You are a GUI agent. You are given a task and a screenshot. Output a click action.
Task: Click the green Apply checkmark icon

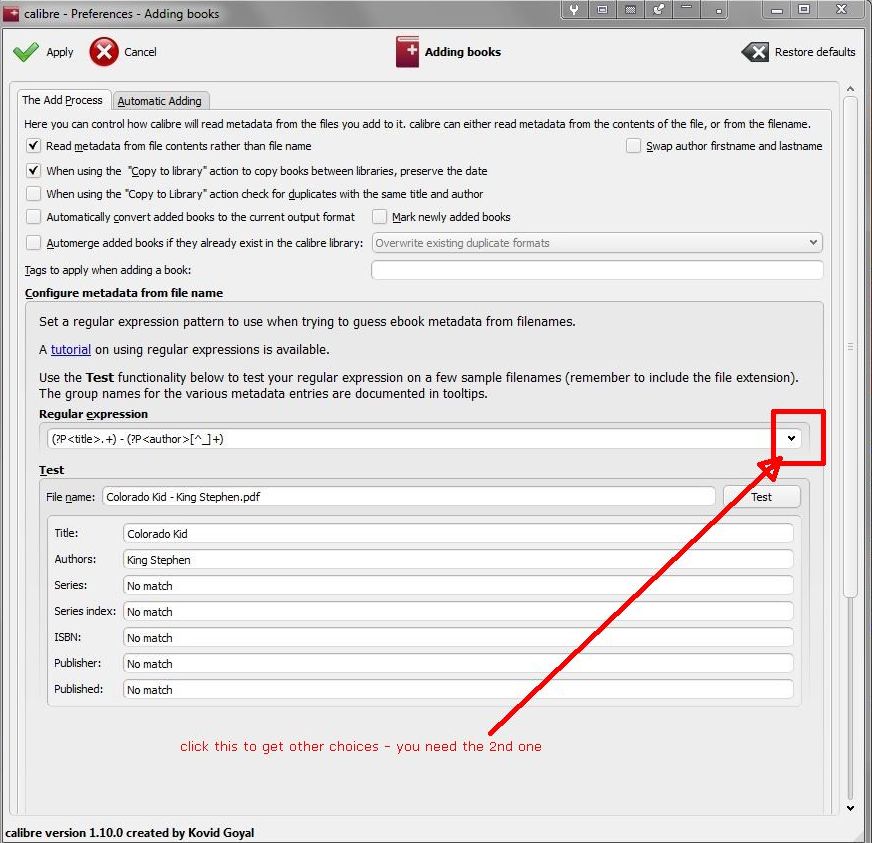pos(26,52)
